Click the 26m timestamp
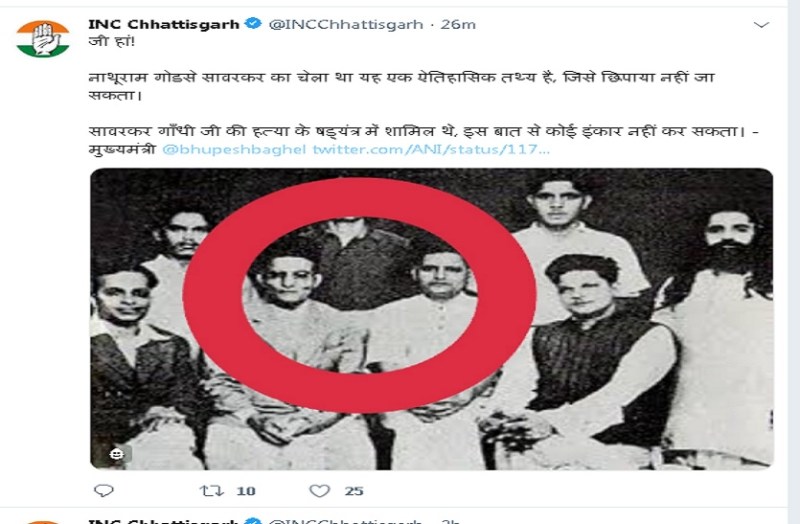800x524 pixels. (x=458, y=24)
